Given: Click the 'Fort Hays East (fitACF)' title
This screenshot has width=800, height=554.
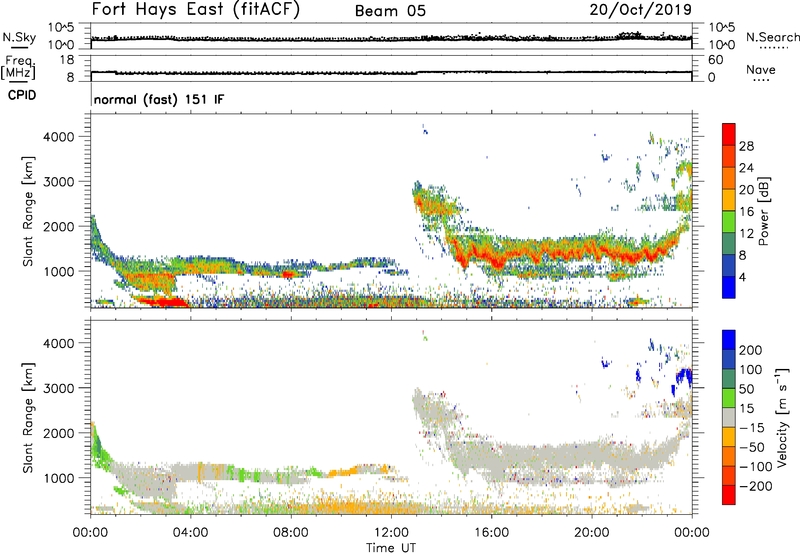Looking at the screenshot, I should click(195, 9).
